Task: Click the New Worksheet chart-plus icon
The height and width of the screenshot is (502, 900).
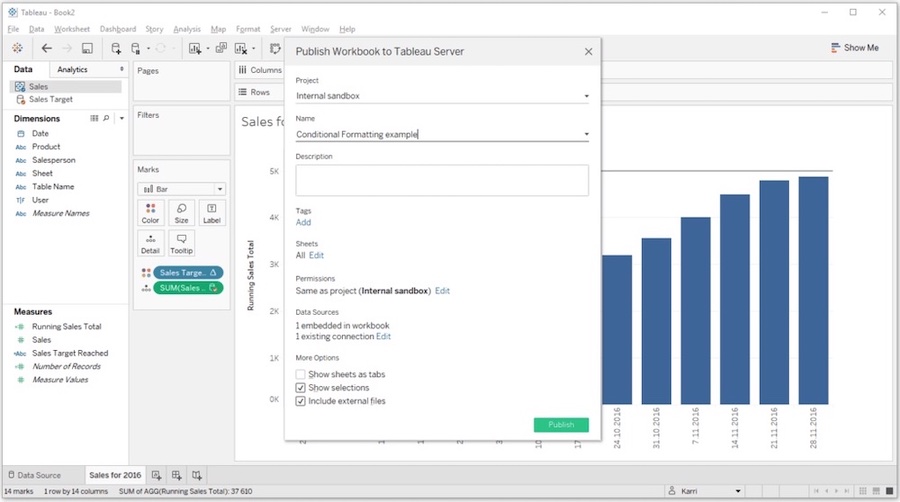Action: click(195, 48)
